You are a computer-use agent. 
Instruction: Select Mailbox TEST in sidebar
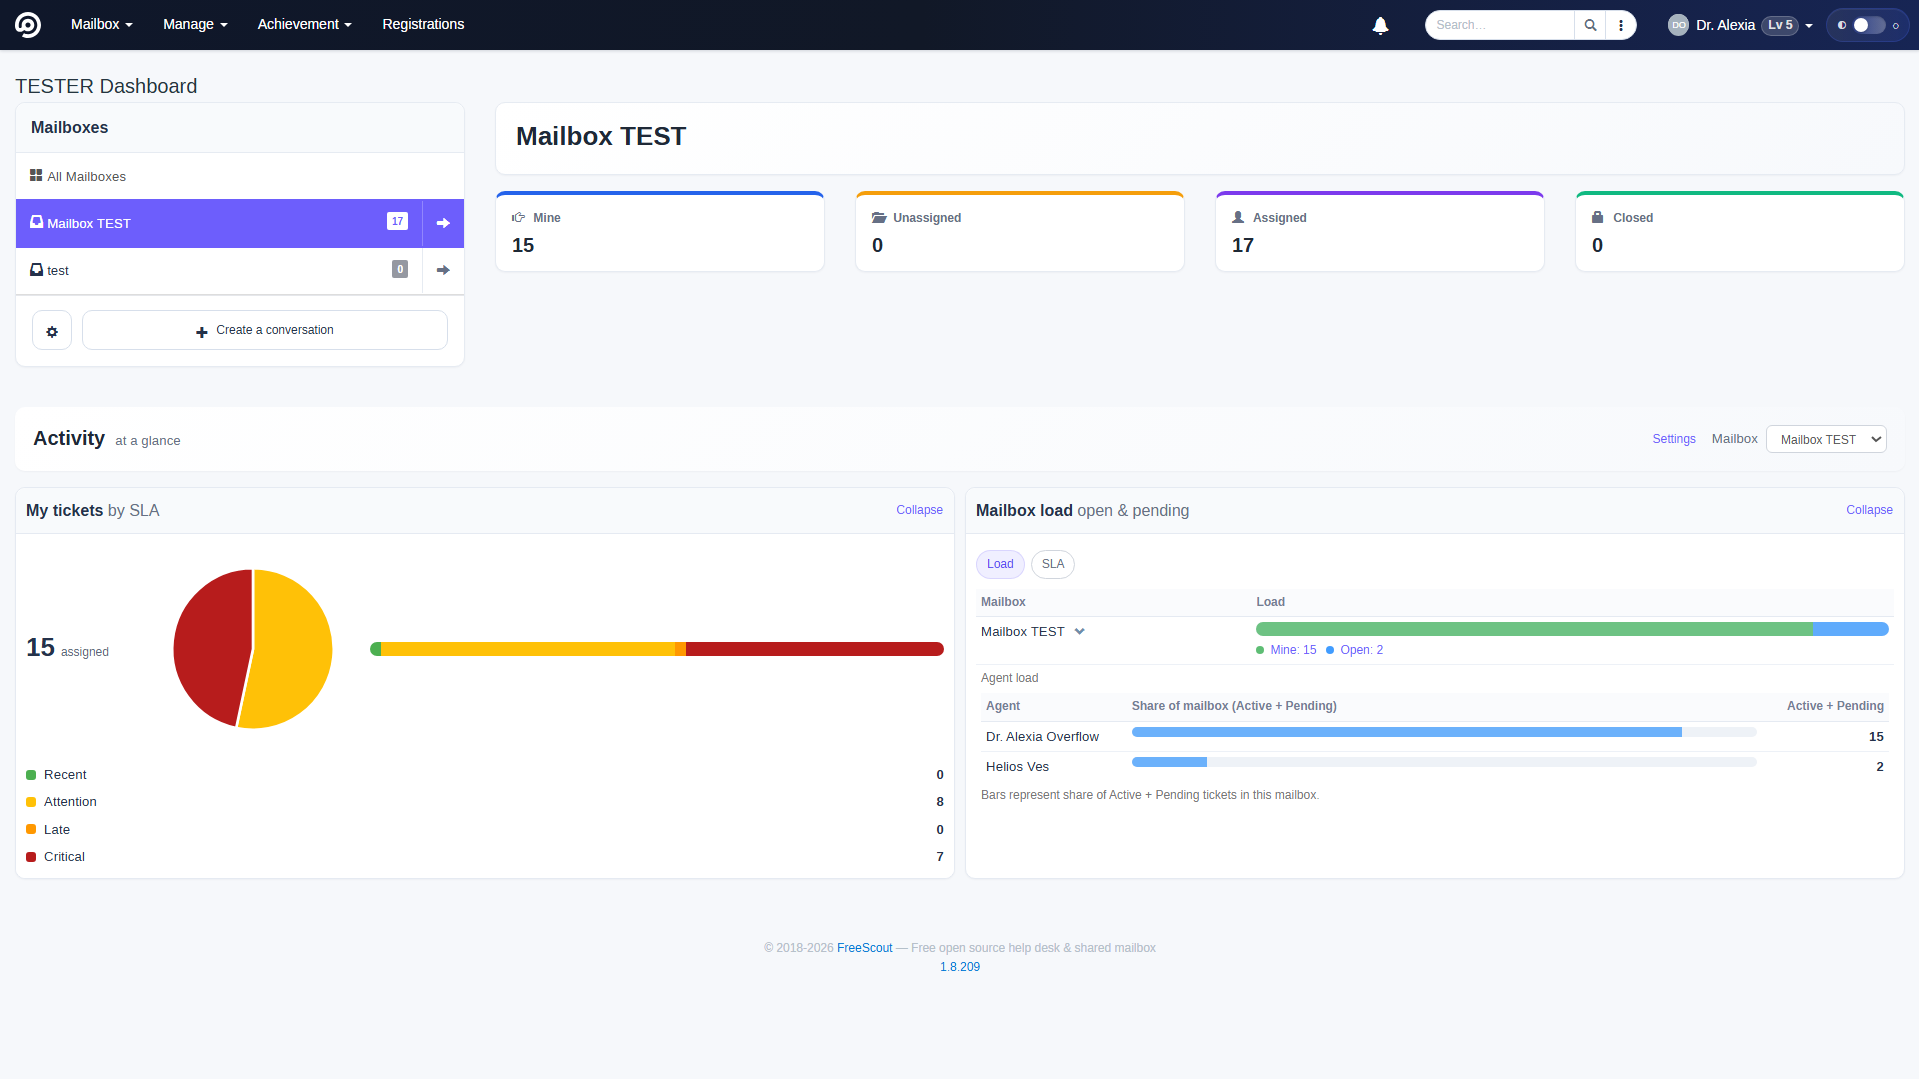pos(219,223)
